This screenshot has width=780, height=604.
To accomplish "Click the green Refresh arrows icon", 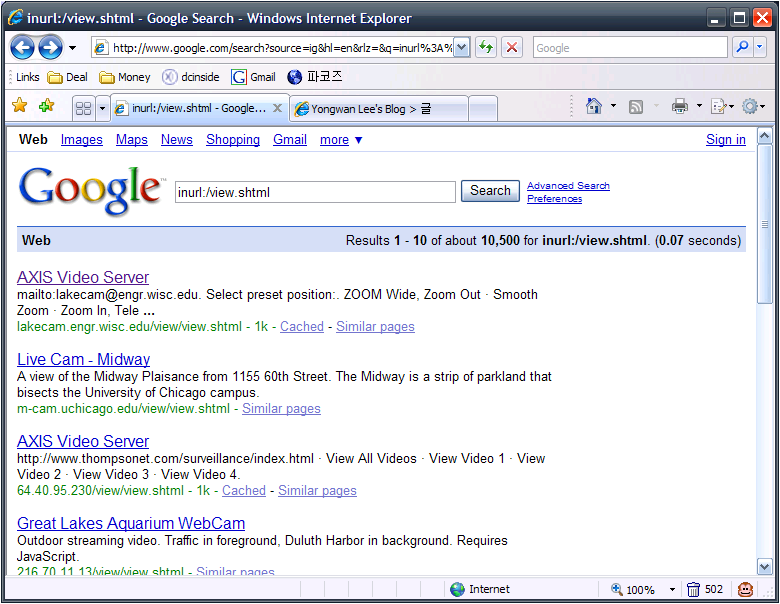I will point(486,48).
